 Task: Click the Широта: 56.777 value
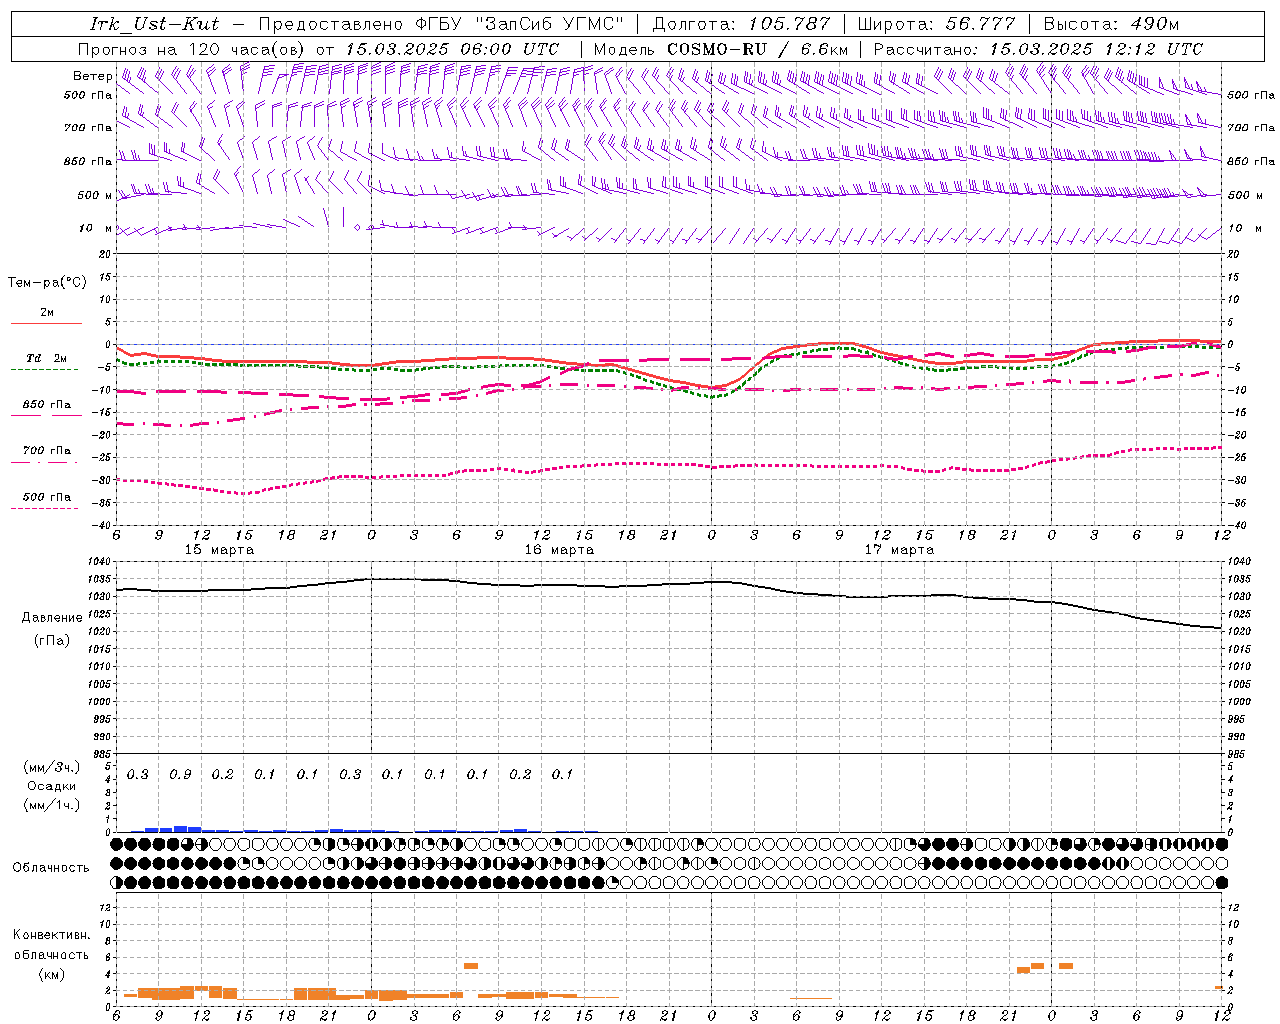(936, 24)
